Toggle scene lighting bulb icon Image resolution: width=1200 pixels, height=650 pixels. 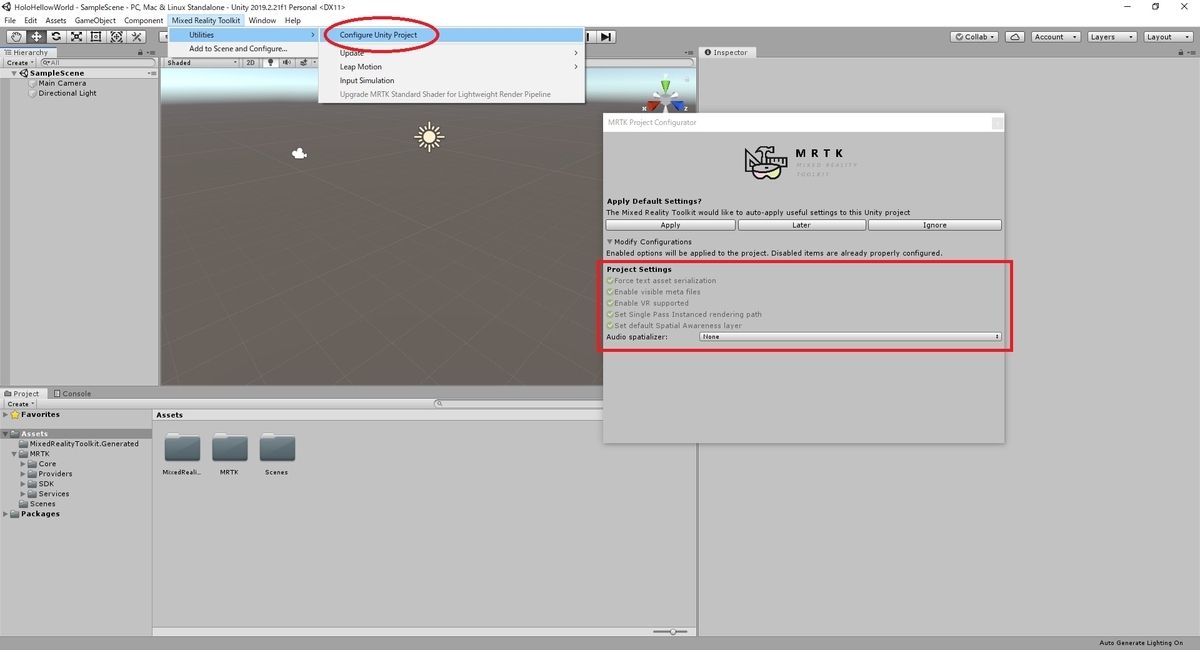pyautogui.click(x=270, y=62)
